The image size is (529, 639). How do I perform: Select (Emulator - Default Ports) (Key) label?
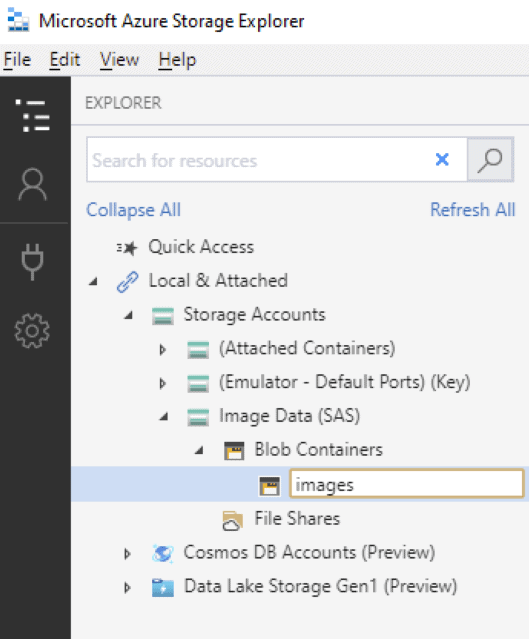(x=344, y=383)
